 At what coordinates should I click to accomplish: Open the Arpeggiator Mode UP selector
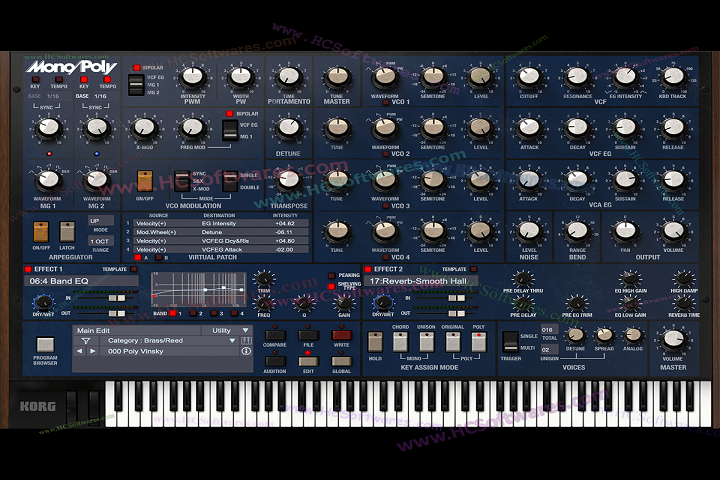pyautogui.click(x=101, y=221)
